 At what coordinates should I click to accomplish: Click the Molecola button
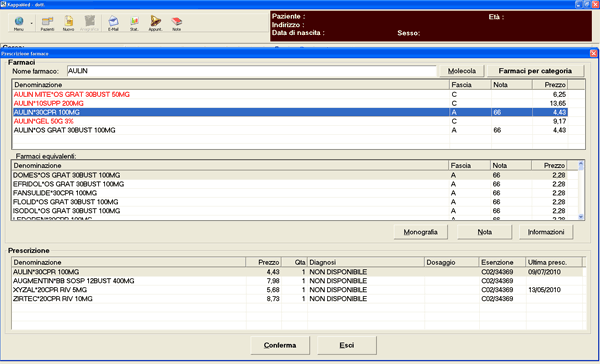pyautogui.click(x=462, y=71)
